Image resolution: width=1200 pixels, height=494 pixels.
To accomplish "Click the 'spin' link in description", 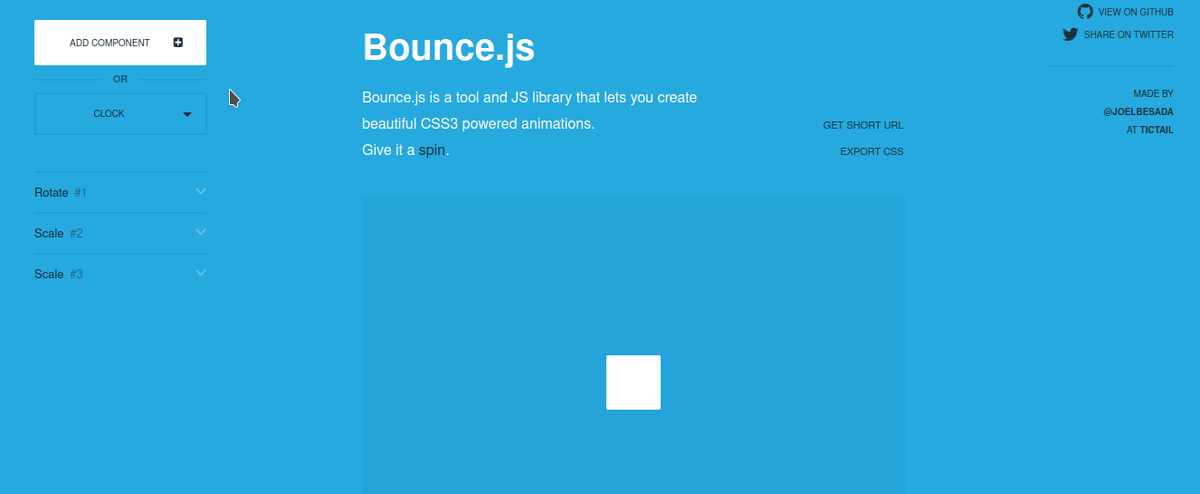I will [432, 150].
